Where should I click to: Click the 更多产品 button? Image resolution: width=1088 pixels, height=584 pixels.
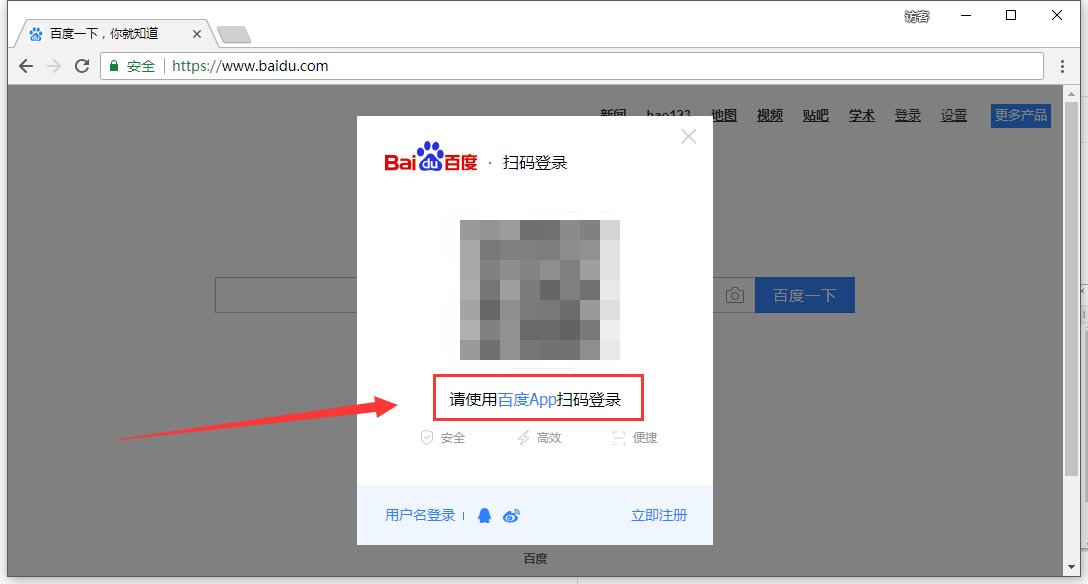tap(1020, 115)
